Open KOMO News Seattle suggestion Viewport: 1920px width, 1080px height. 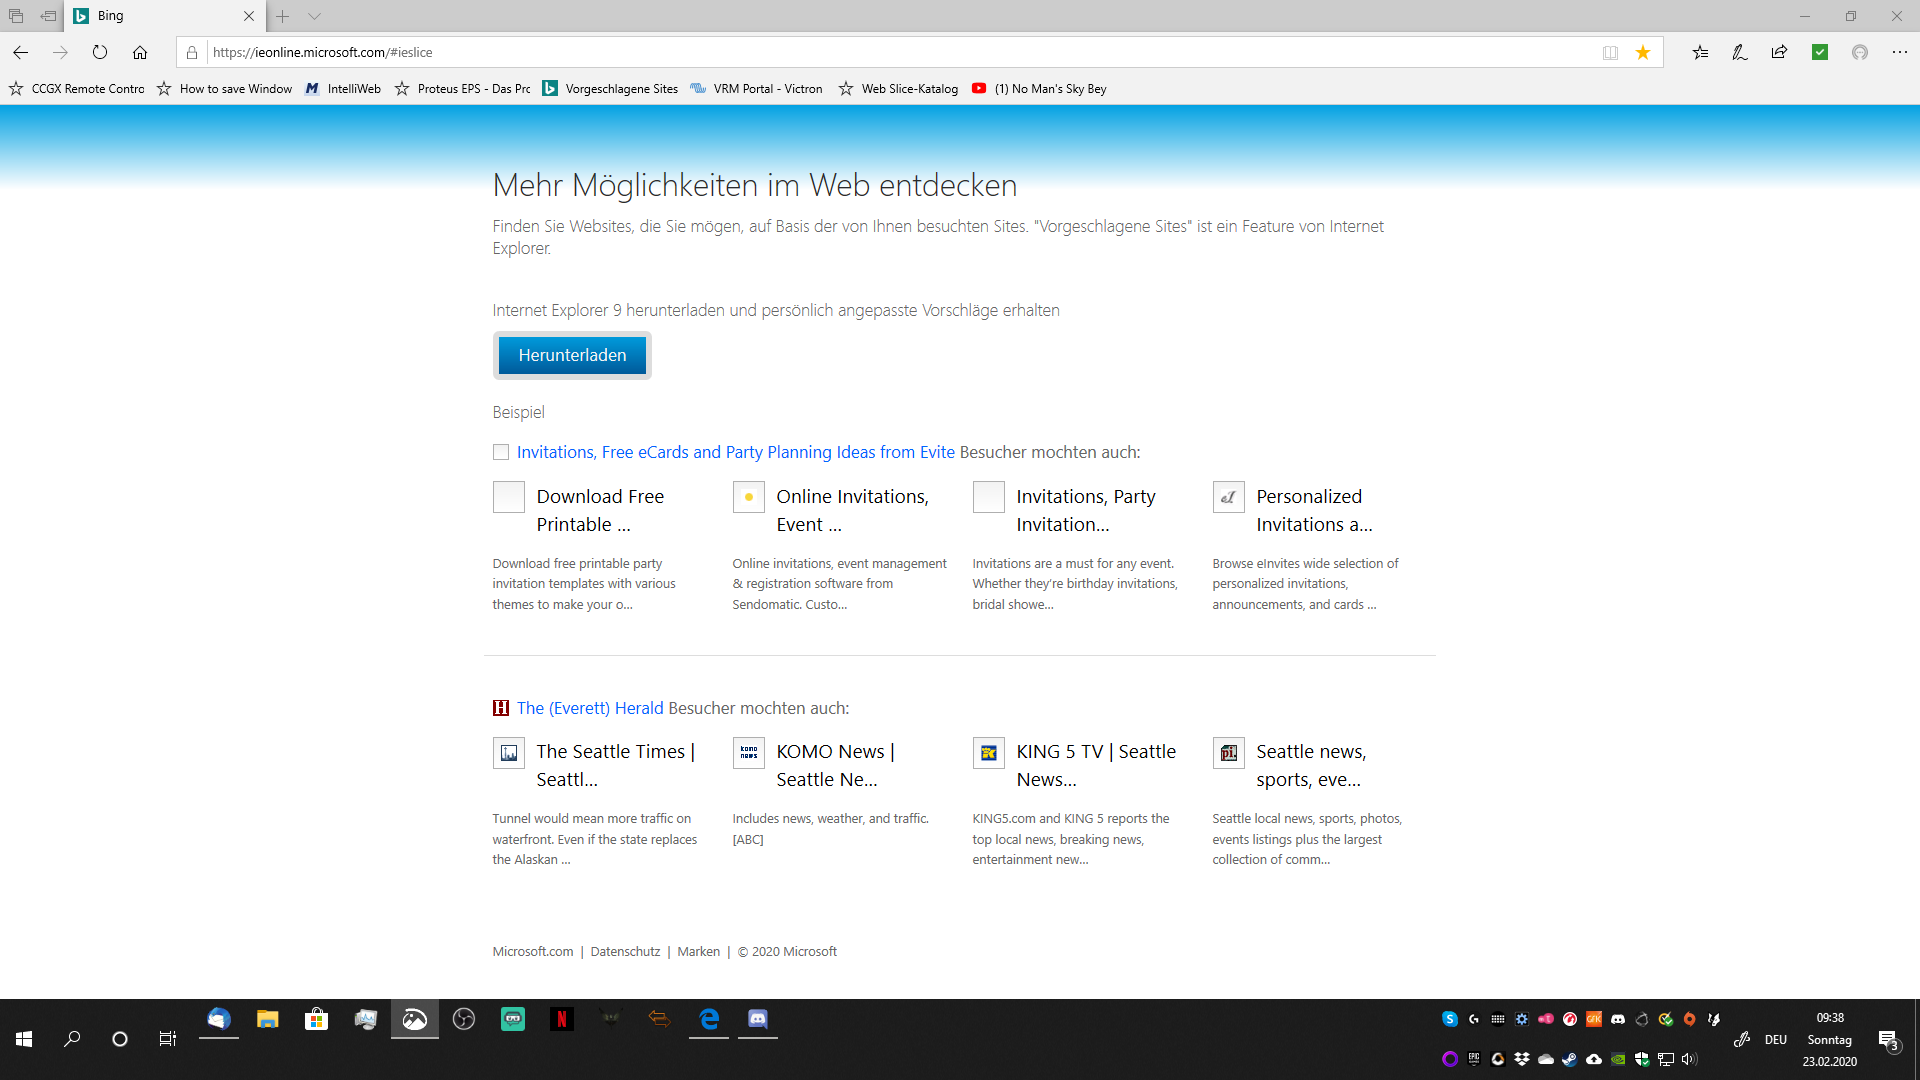click(835, 765)
